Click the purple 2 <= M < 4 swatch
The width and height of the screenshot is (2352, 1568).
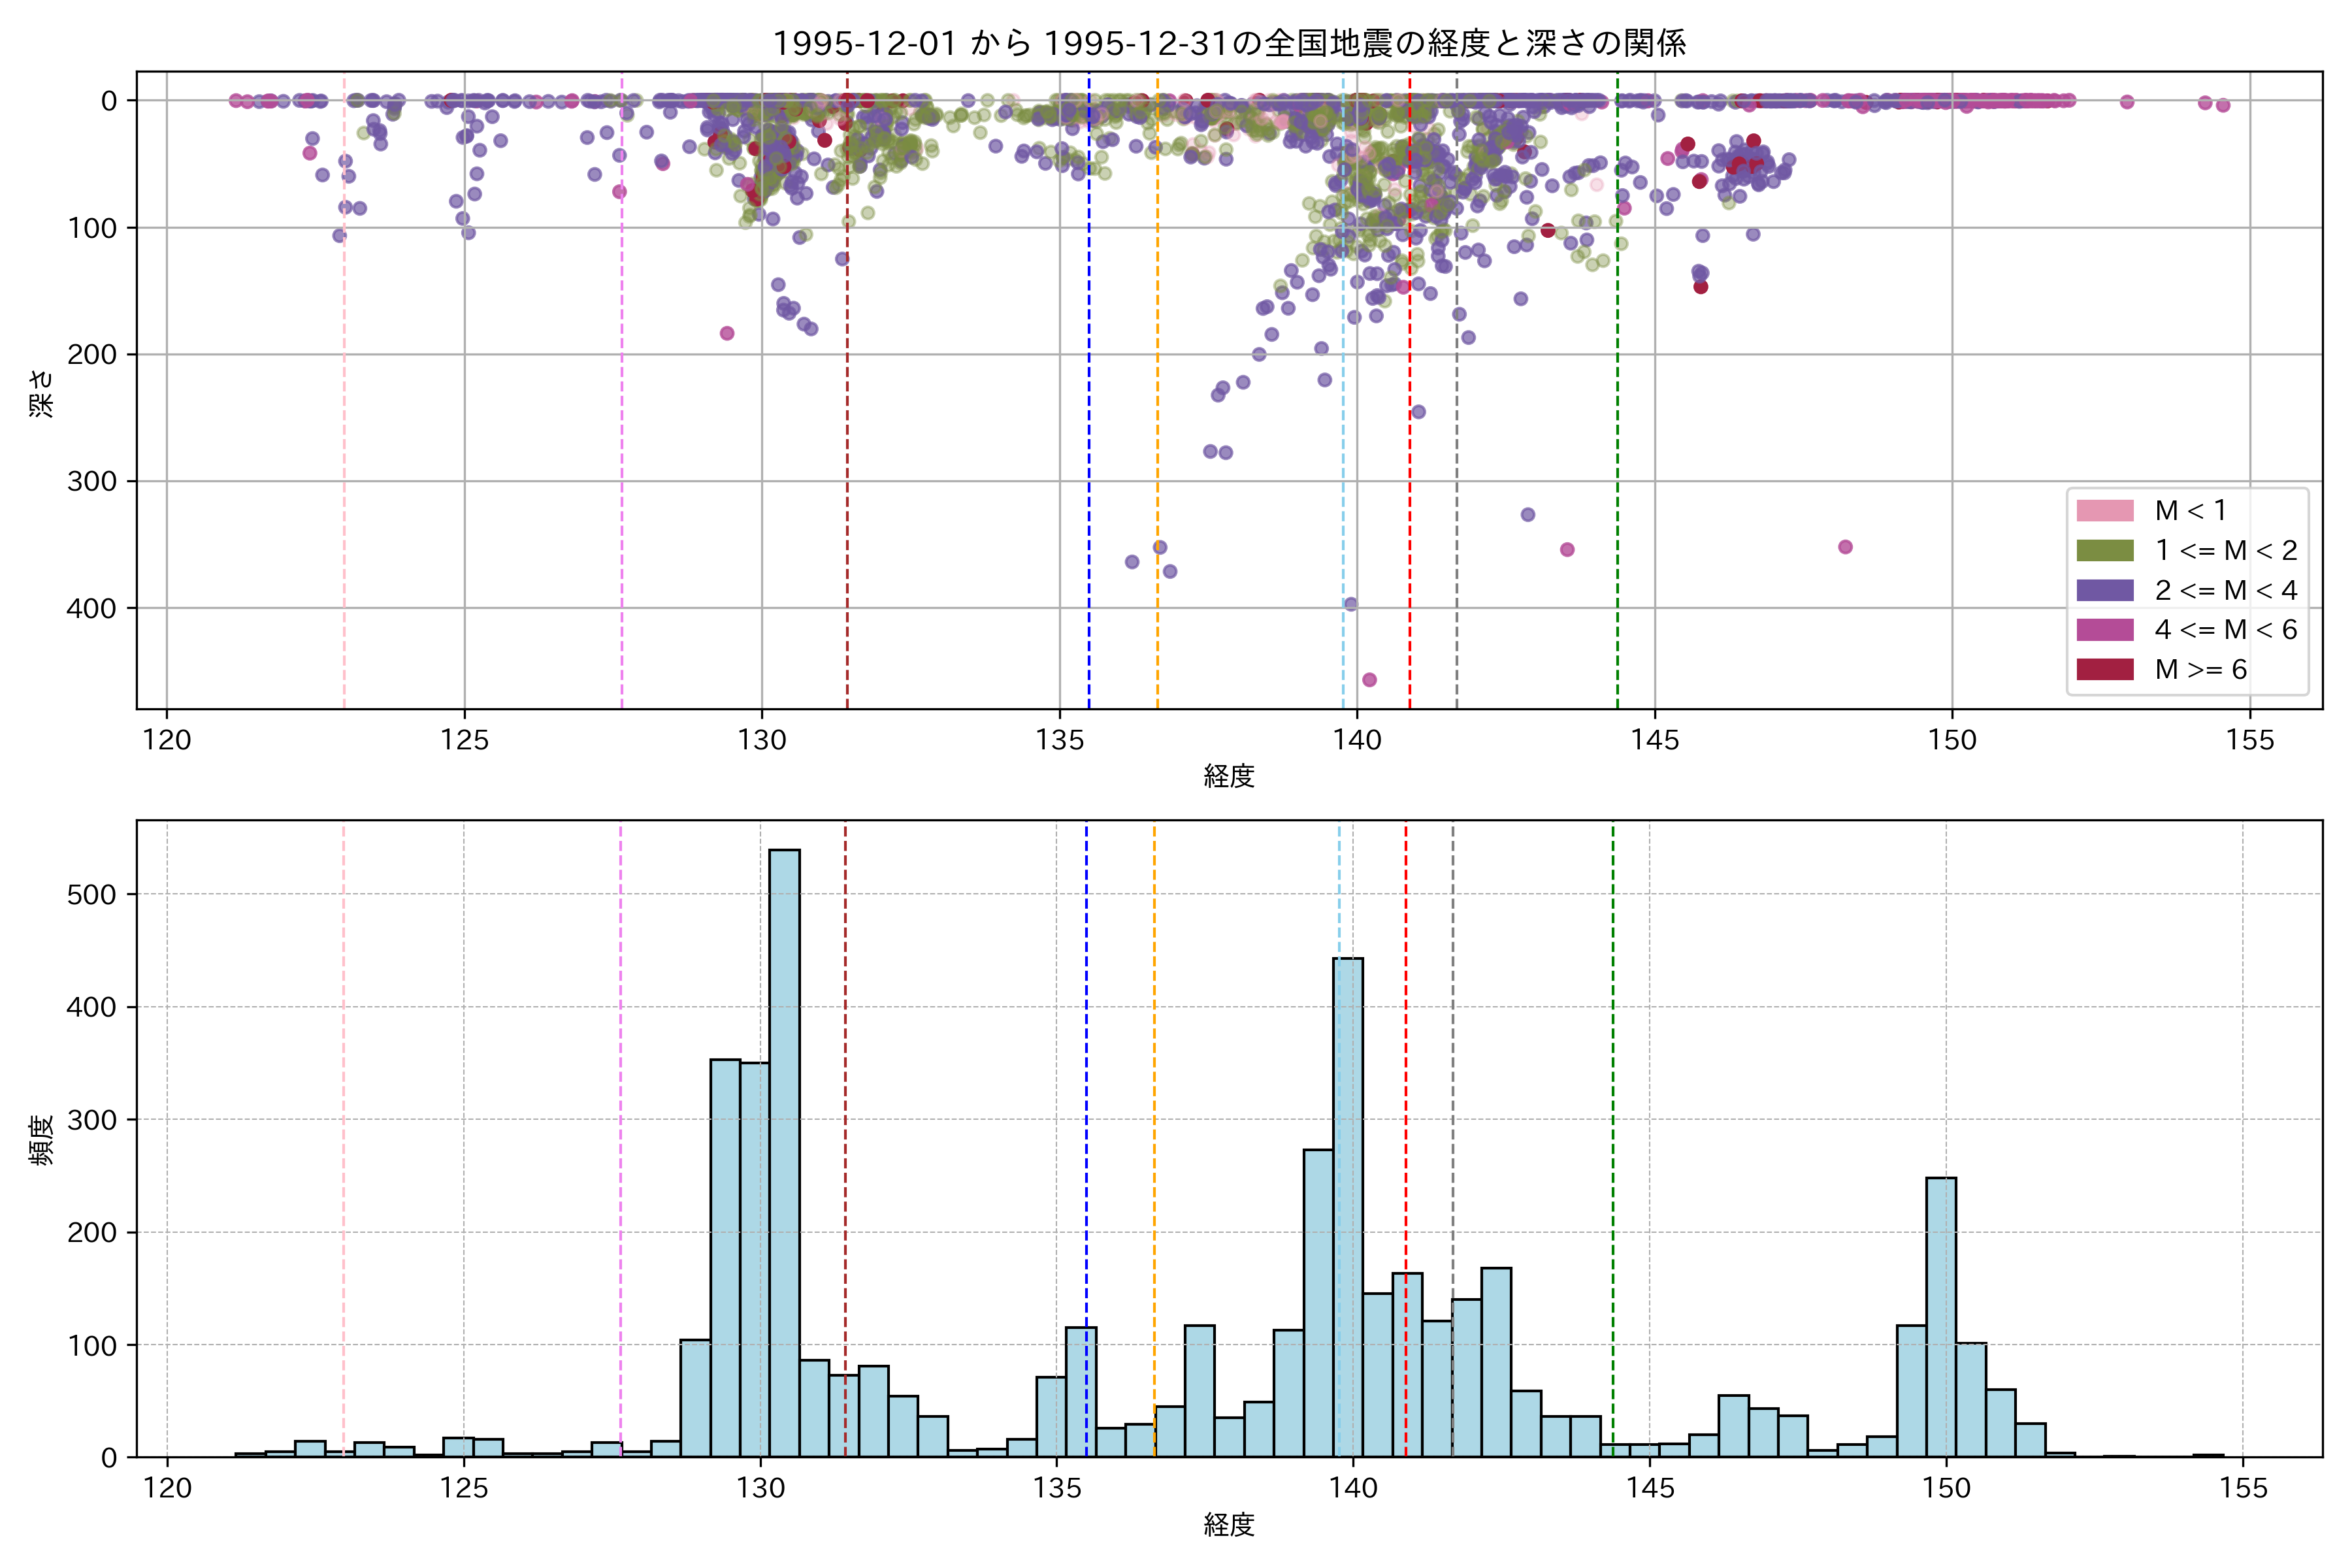(x=2104, y=590)
